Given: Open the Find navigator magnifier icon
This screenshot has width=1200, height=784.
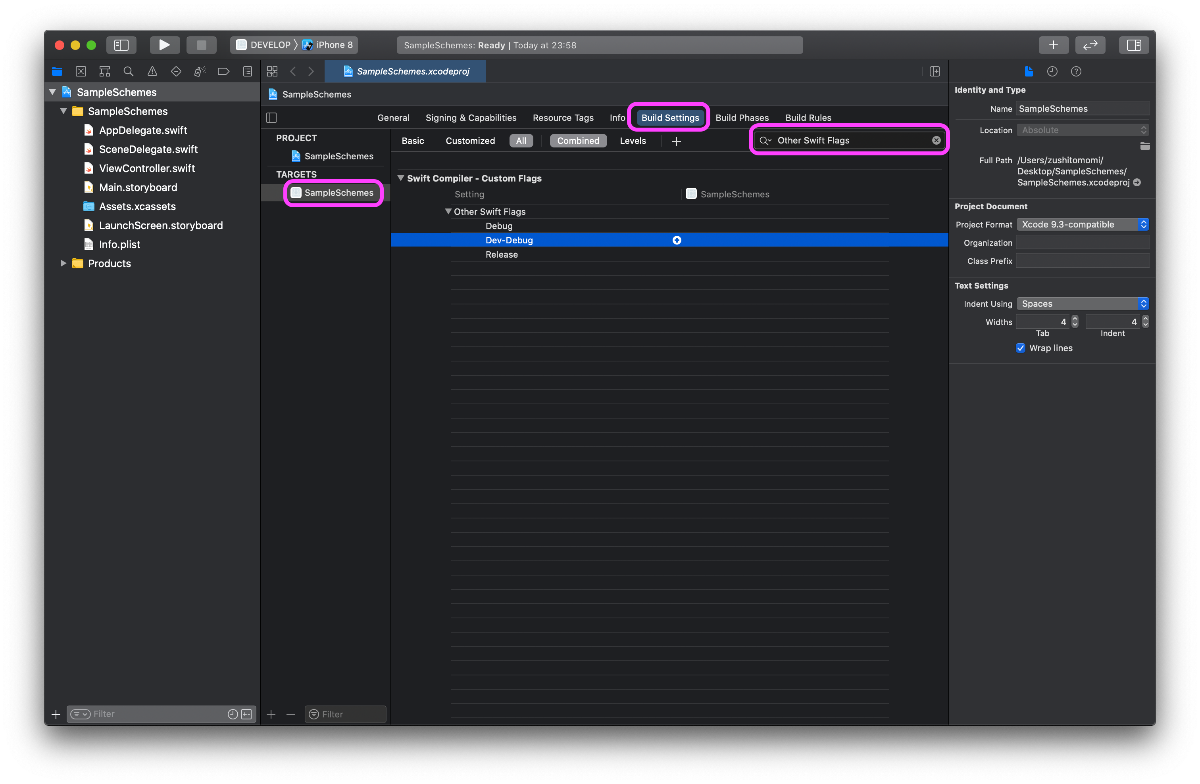Looking at the screenshot, I should point(128,72).
